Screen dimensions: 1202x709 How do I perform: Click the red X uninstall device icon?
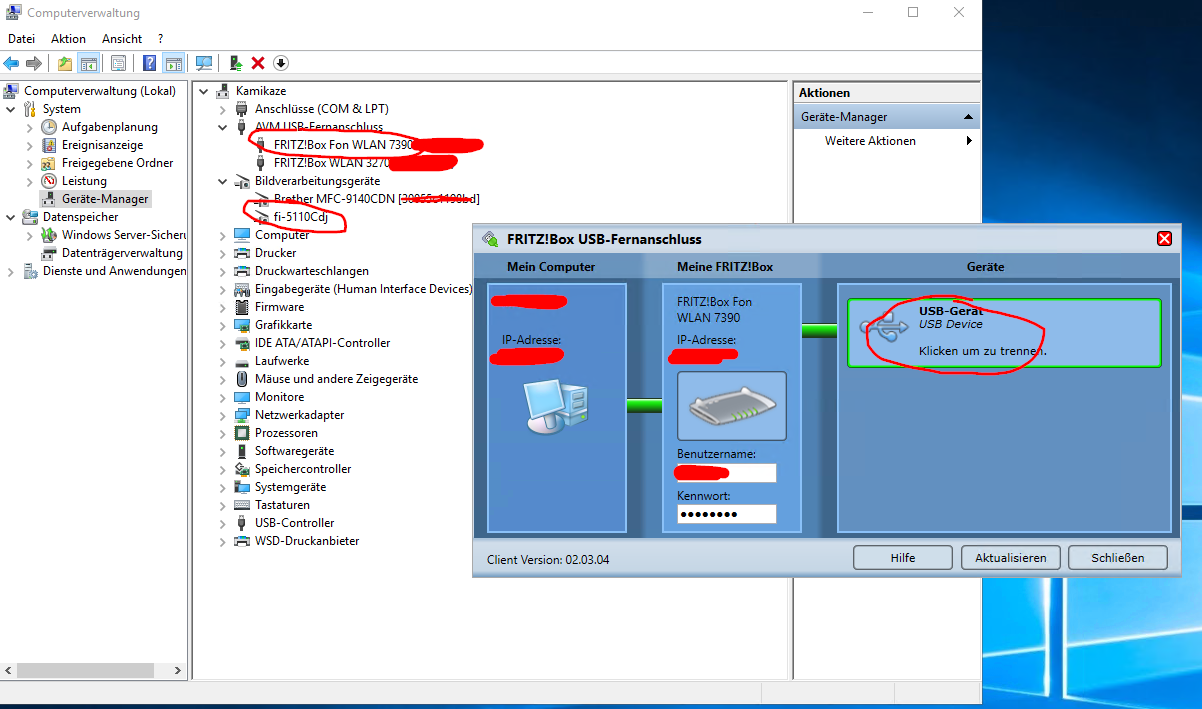point(258,63)
